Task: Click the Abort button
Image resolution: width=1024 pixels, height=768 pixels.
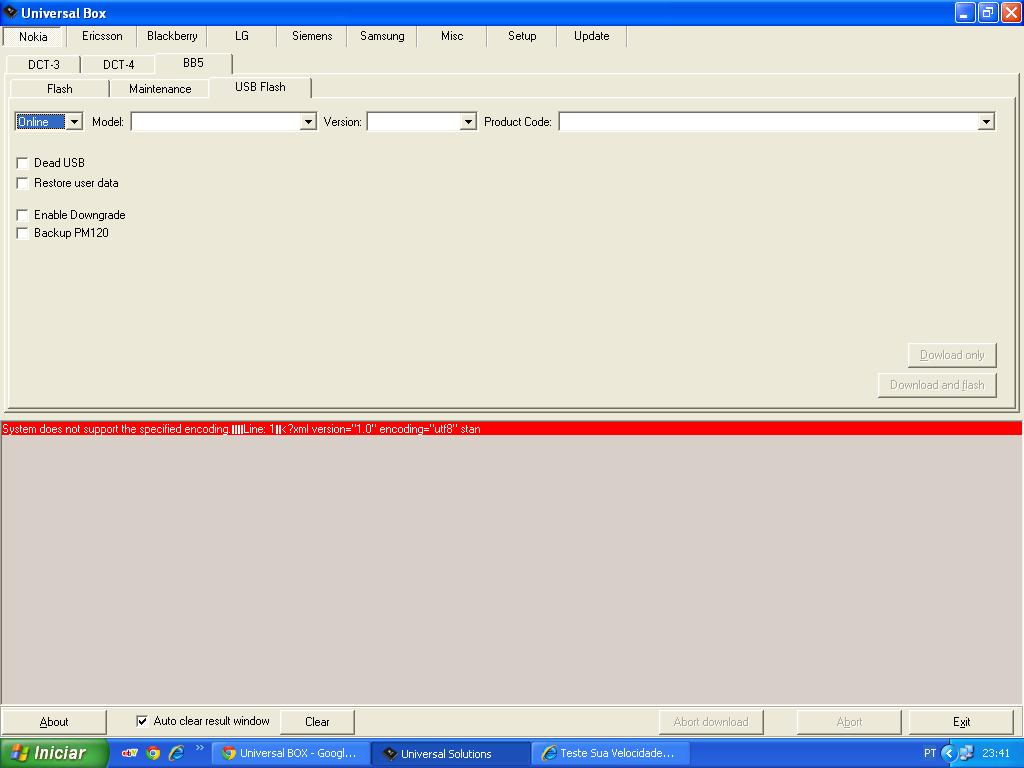Action: (849, 722)
